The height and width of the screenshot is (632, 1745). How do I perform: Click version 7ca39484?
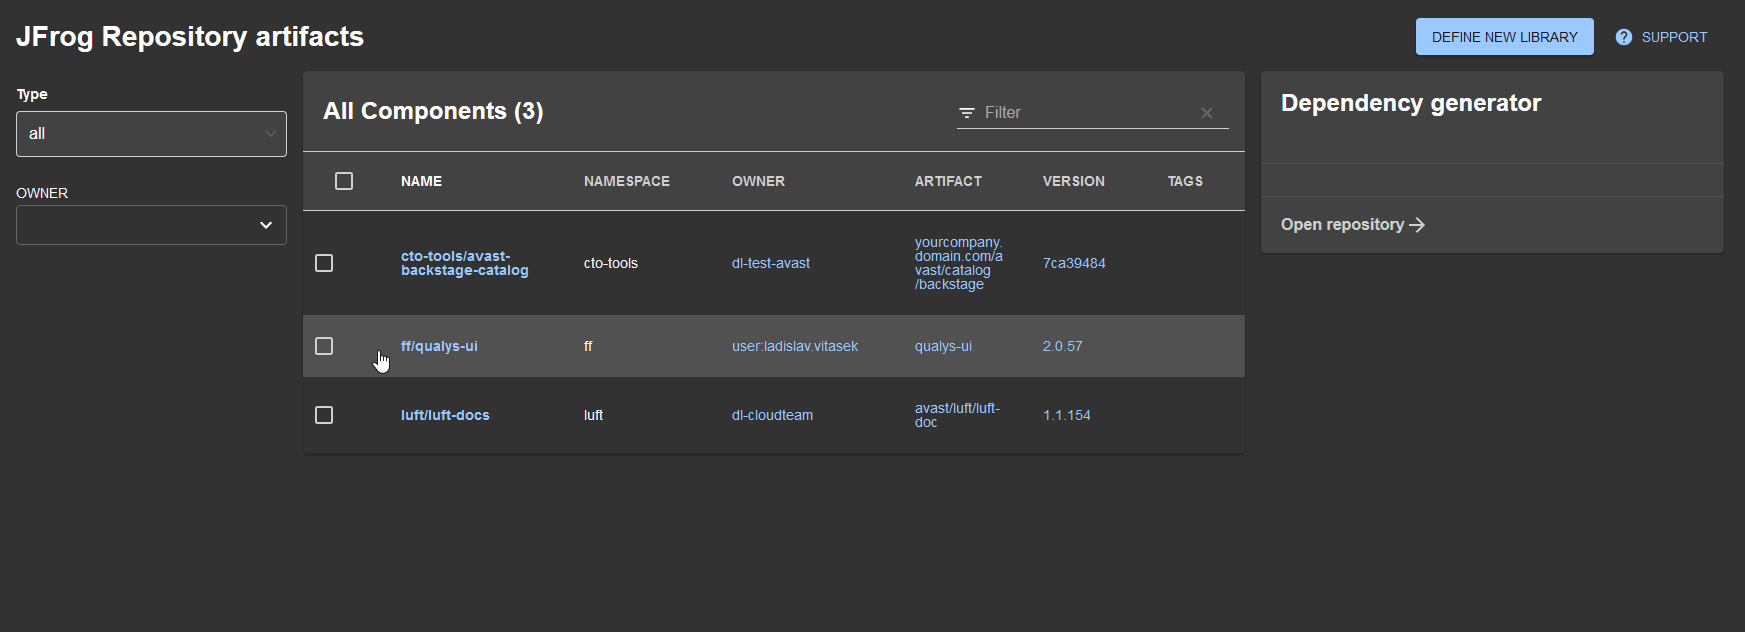pos(1074,263)
